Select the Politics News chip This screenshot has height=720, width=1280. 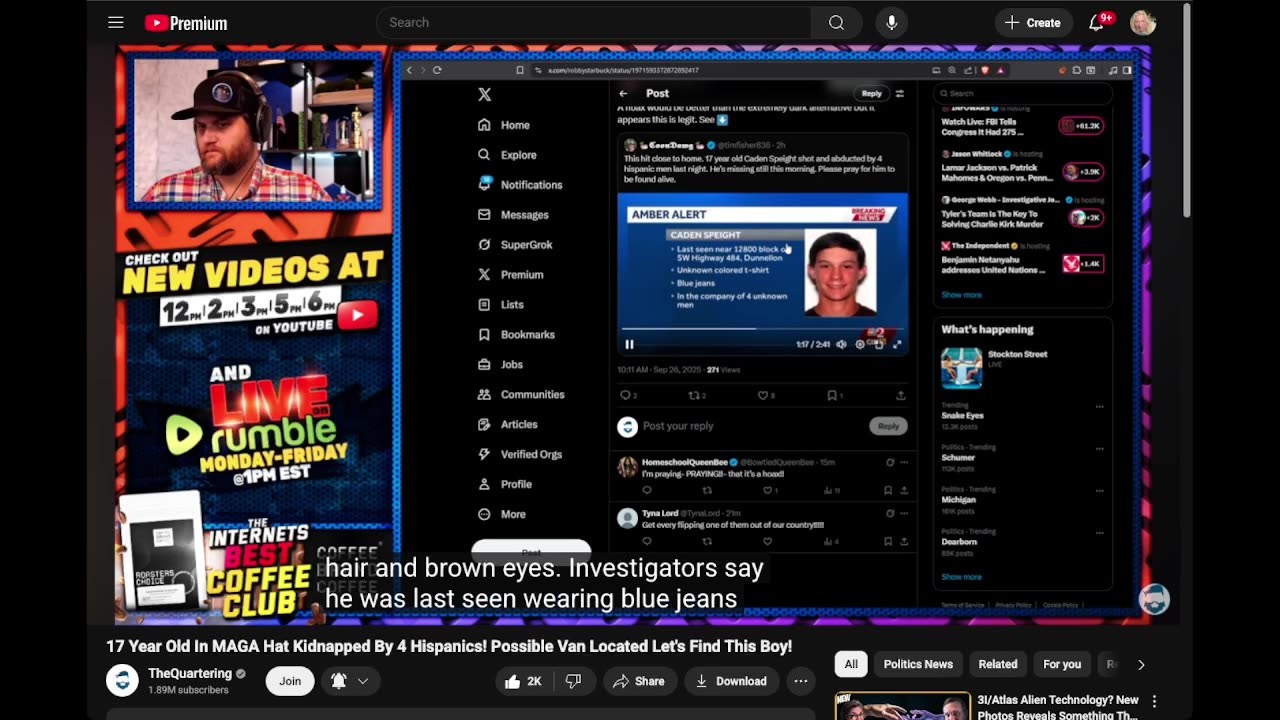point(918,664)
